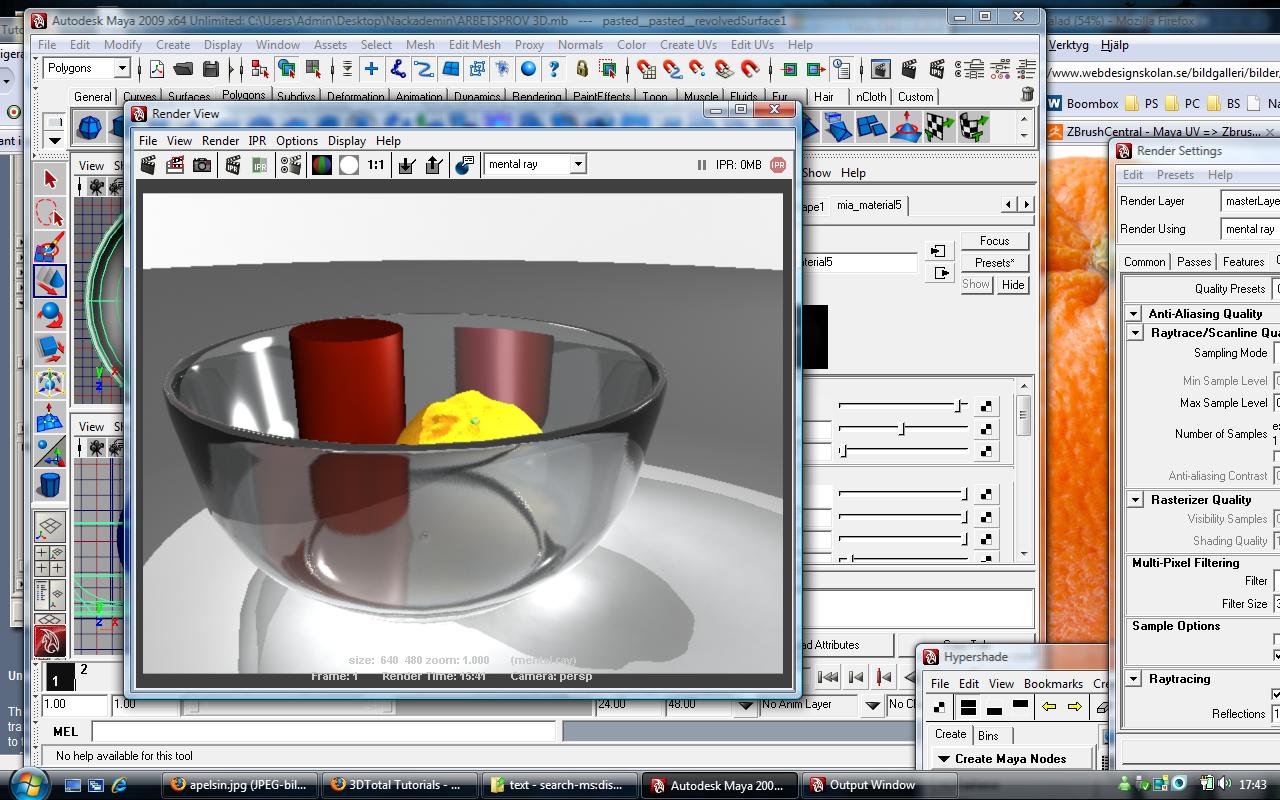Click the Presets* button
The height and width of the screenshot is (800, 1280).
994,263
